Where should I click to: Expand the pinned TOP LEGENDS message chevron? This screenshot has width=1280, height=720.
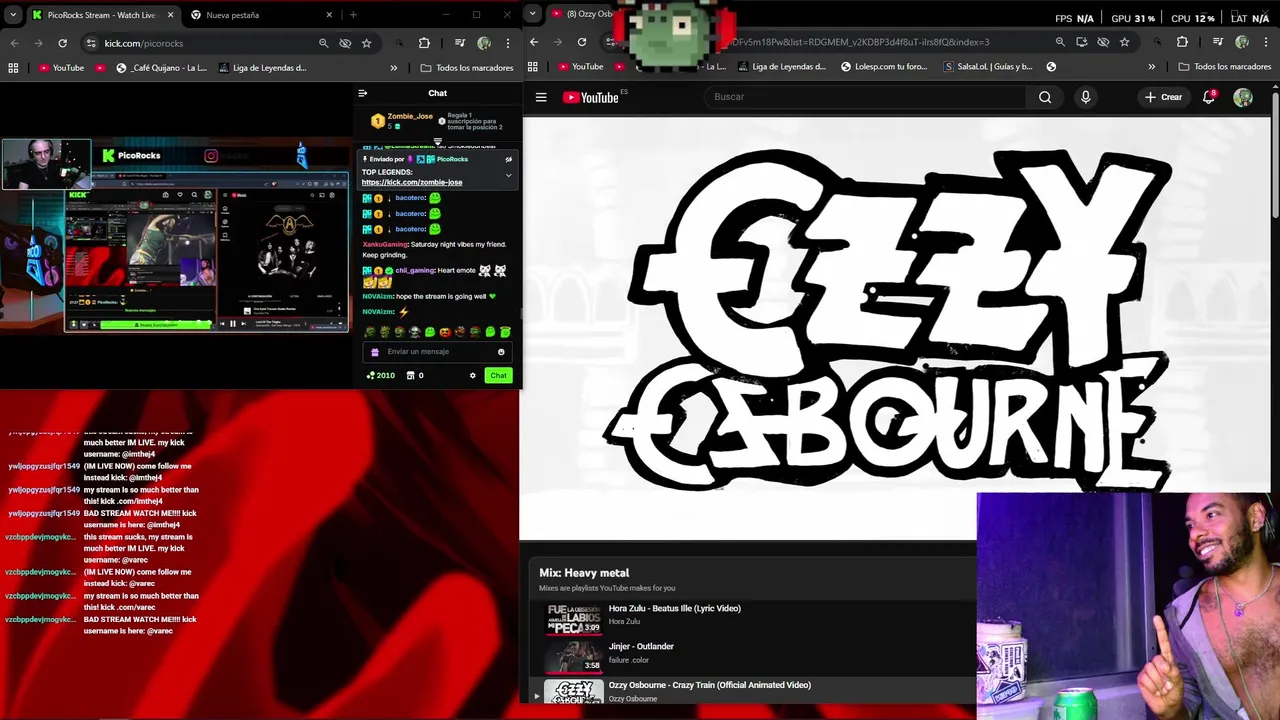[x=508, y=175]
